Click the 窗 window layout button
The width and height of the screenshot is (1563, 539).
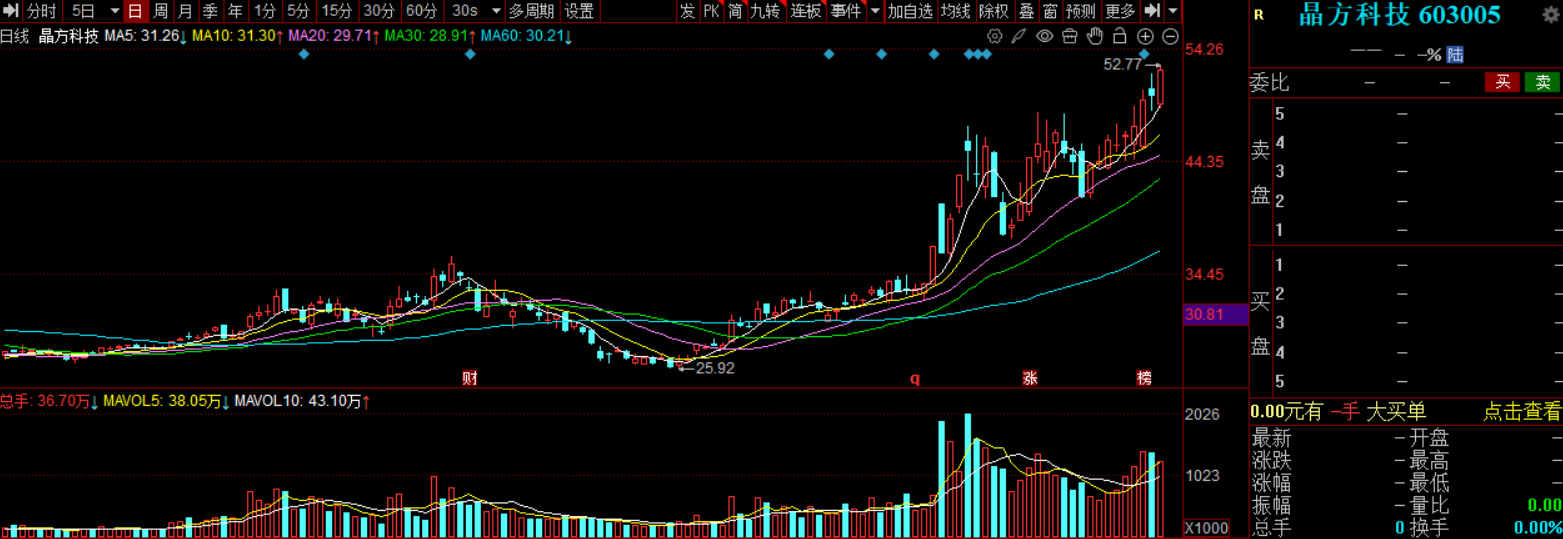click(1050, 11)
